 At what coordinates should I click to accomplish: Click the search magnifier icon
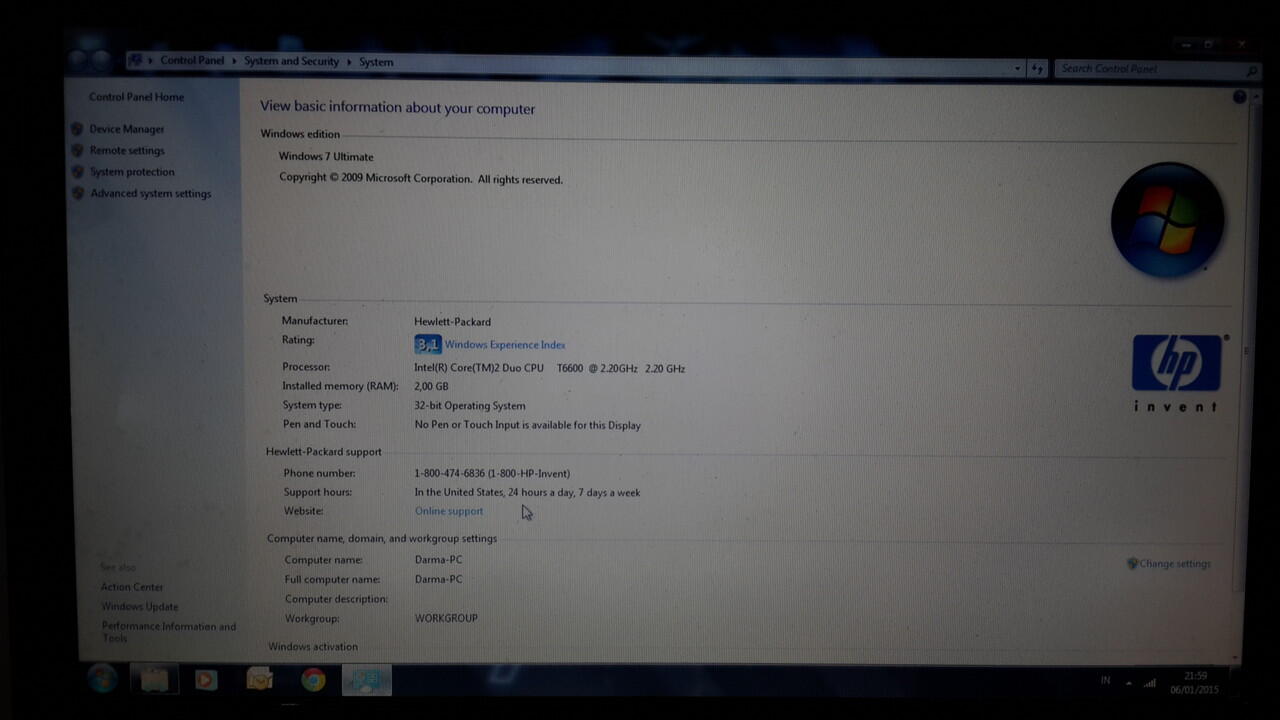(x=1251, y=71)
